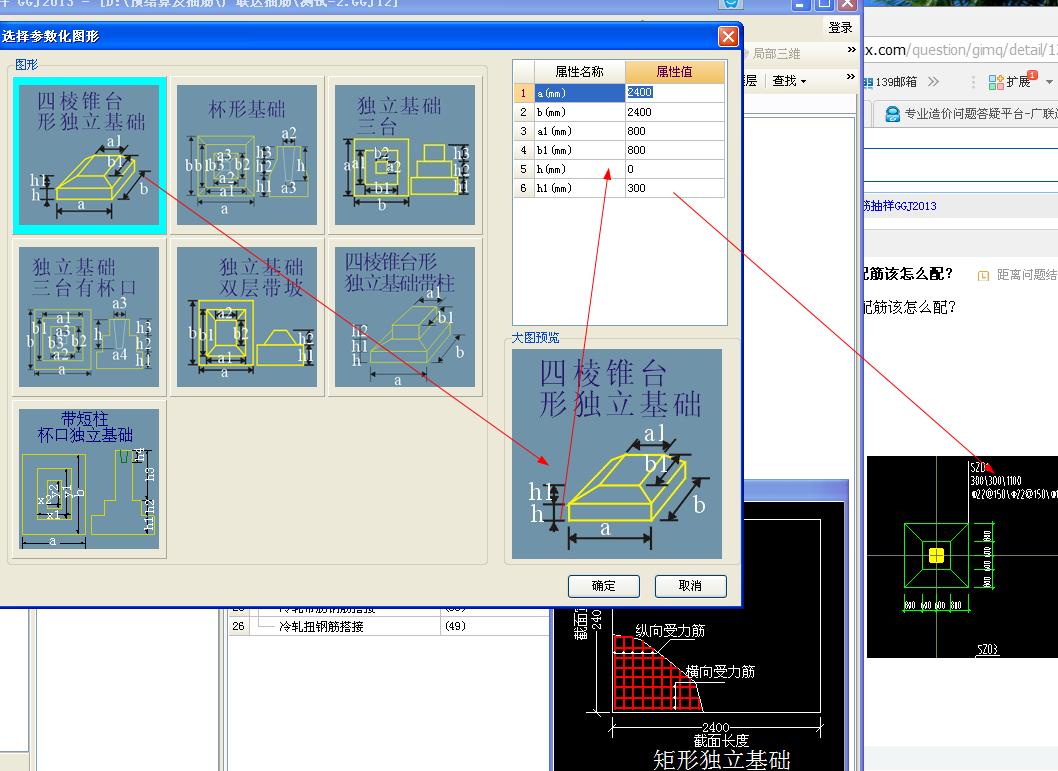The image size is (1058, 771).
Task: Click the 取消 button
Action: coord(690,586)
